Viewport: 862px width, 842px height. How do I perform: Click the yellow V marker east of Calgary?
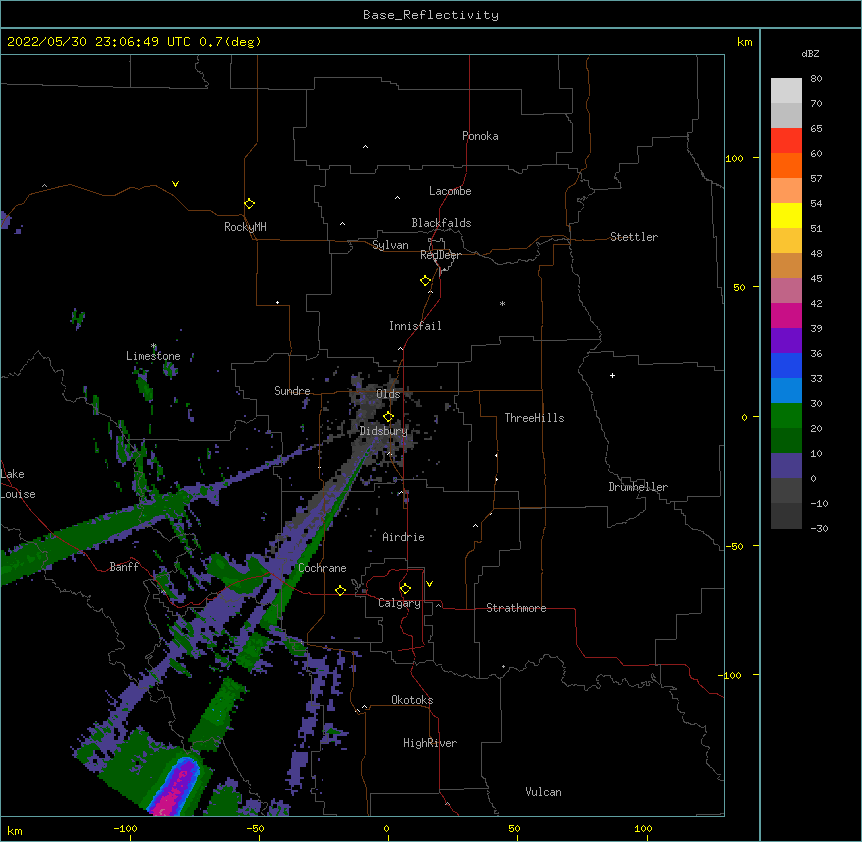coord(429,584)
